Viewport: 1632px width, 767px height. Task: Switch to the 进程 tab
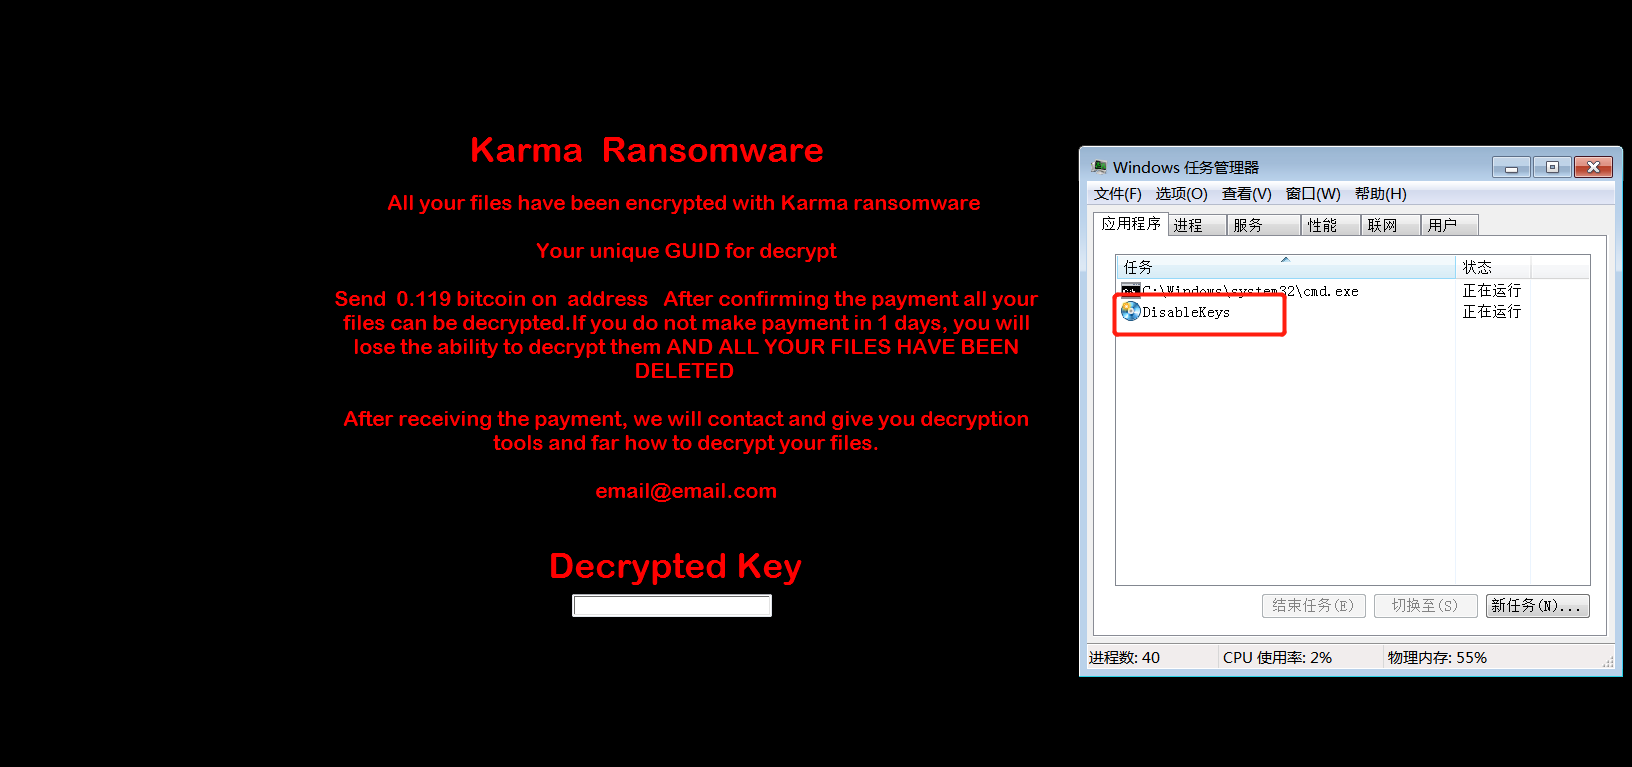1197,225
